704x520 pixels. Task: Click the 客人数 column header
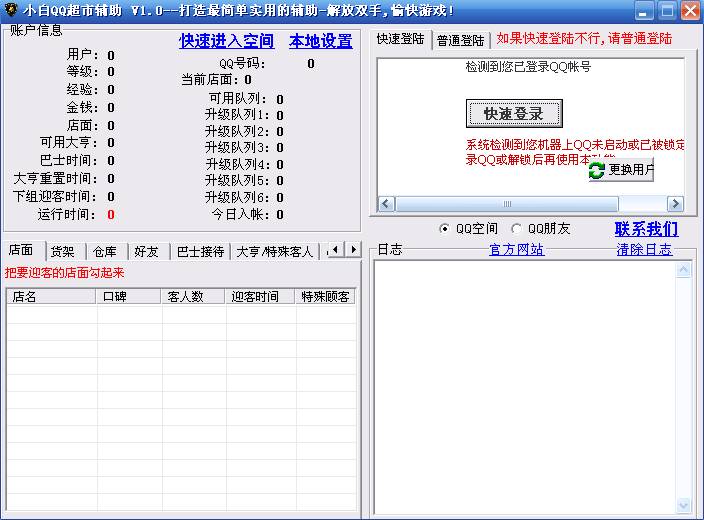pos(193,297)
